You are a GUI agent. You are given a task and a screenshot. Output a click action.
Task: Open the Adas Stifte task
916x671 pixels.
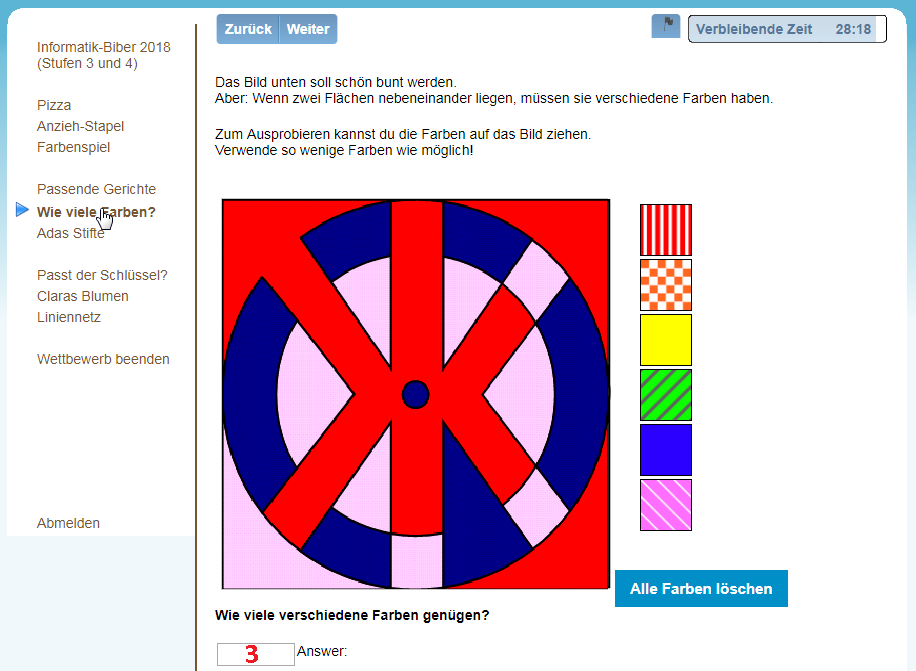(x=71, y=233)
